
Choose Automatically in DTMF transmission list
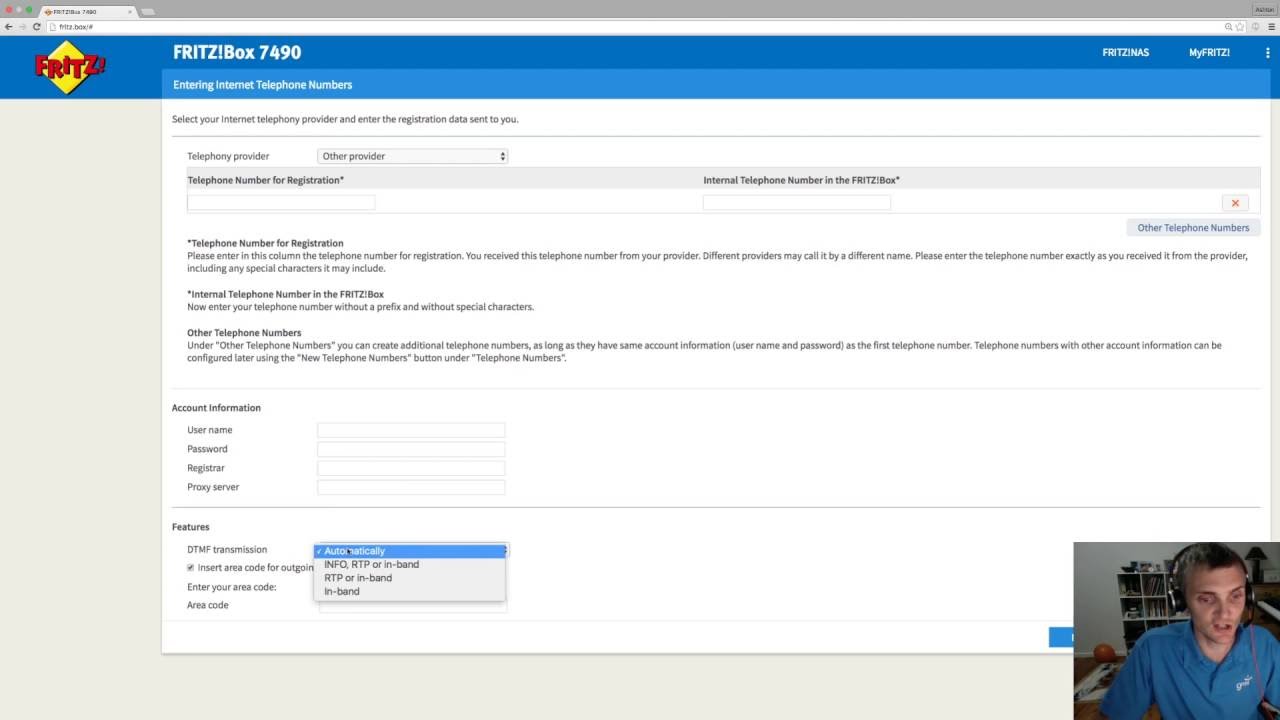410,551
